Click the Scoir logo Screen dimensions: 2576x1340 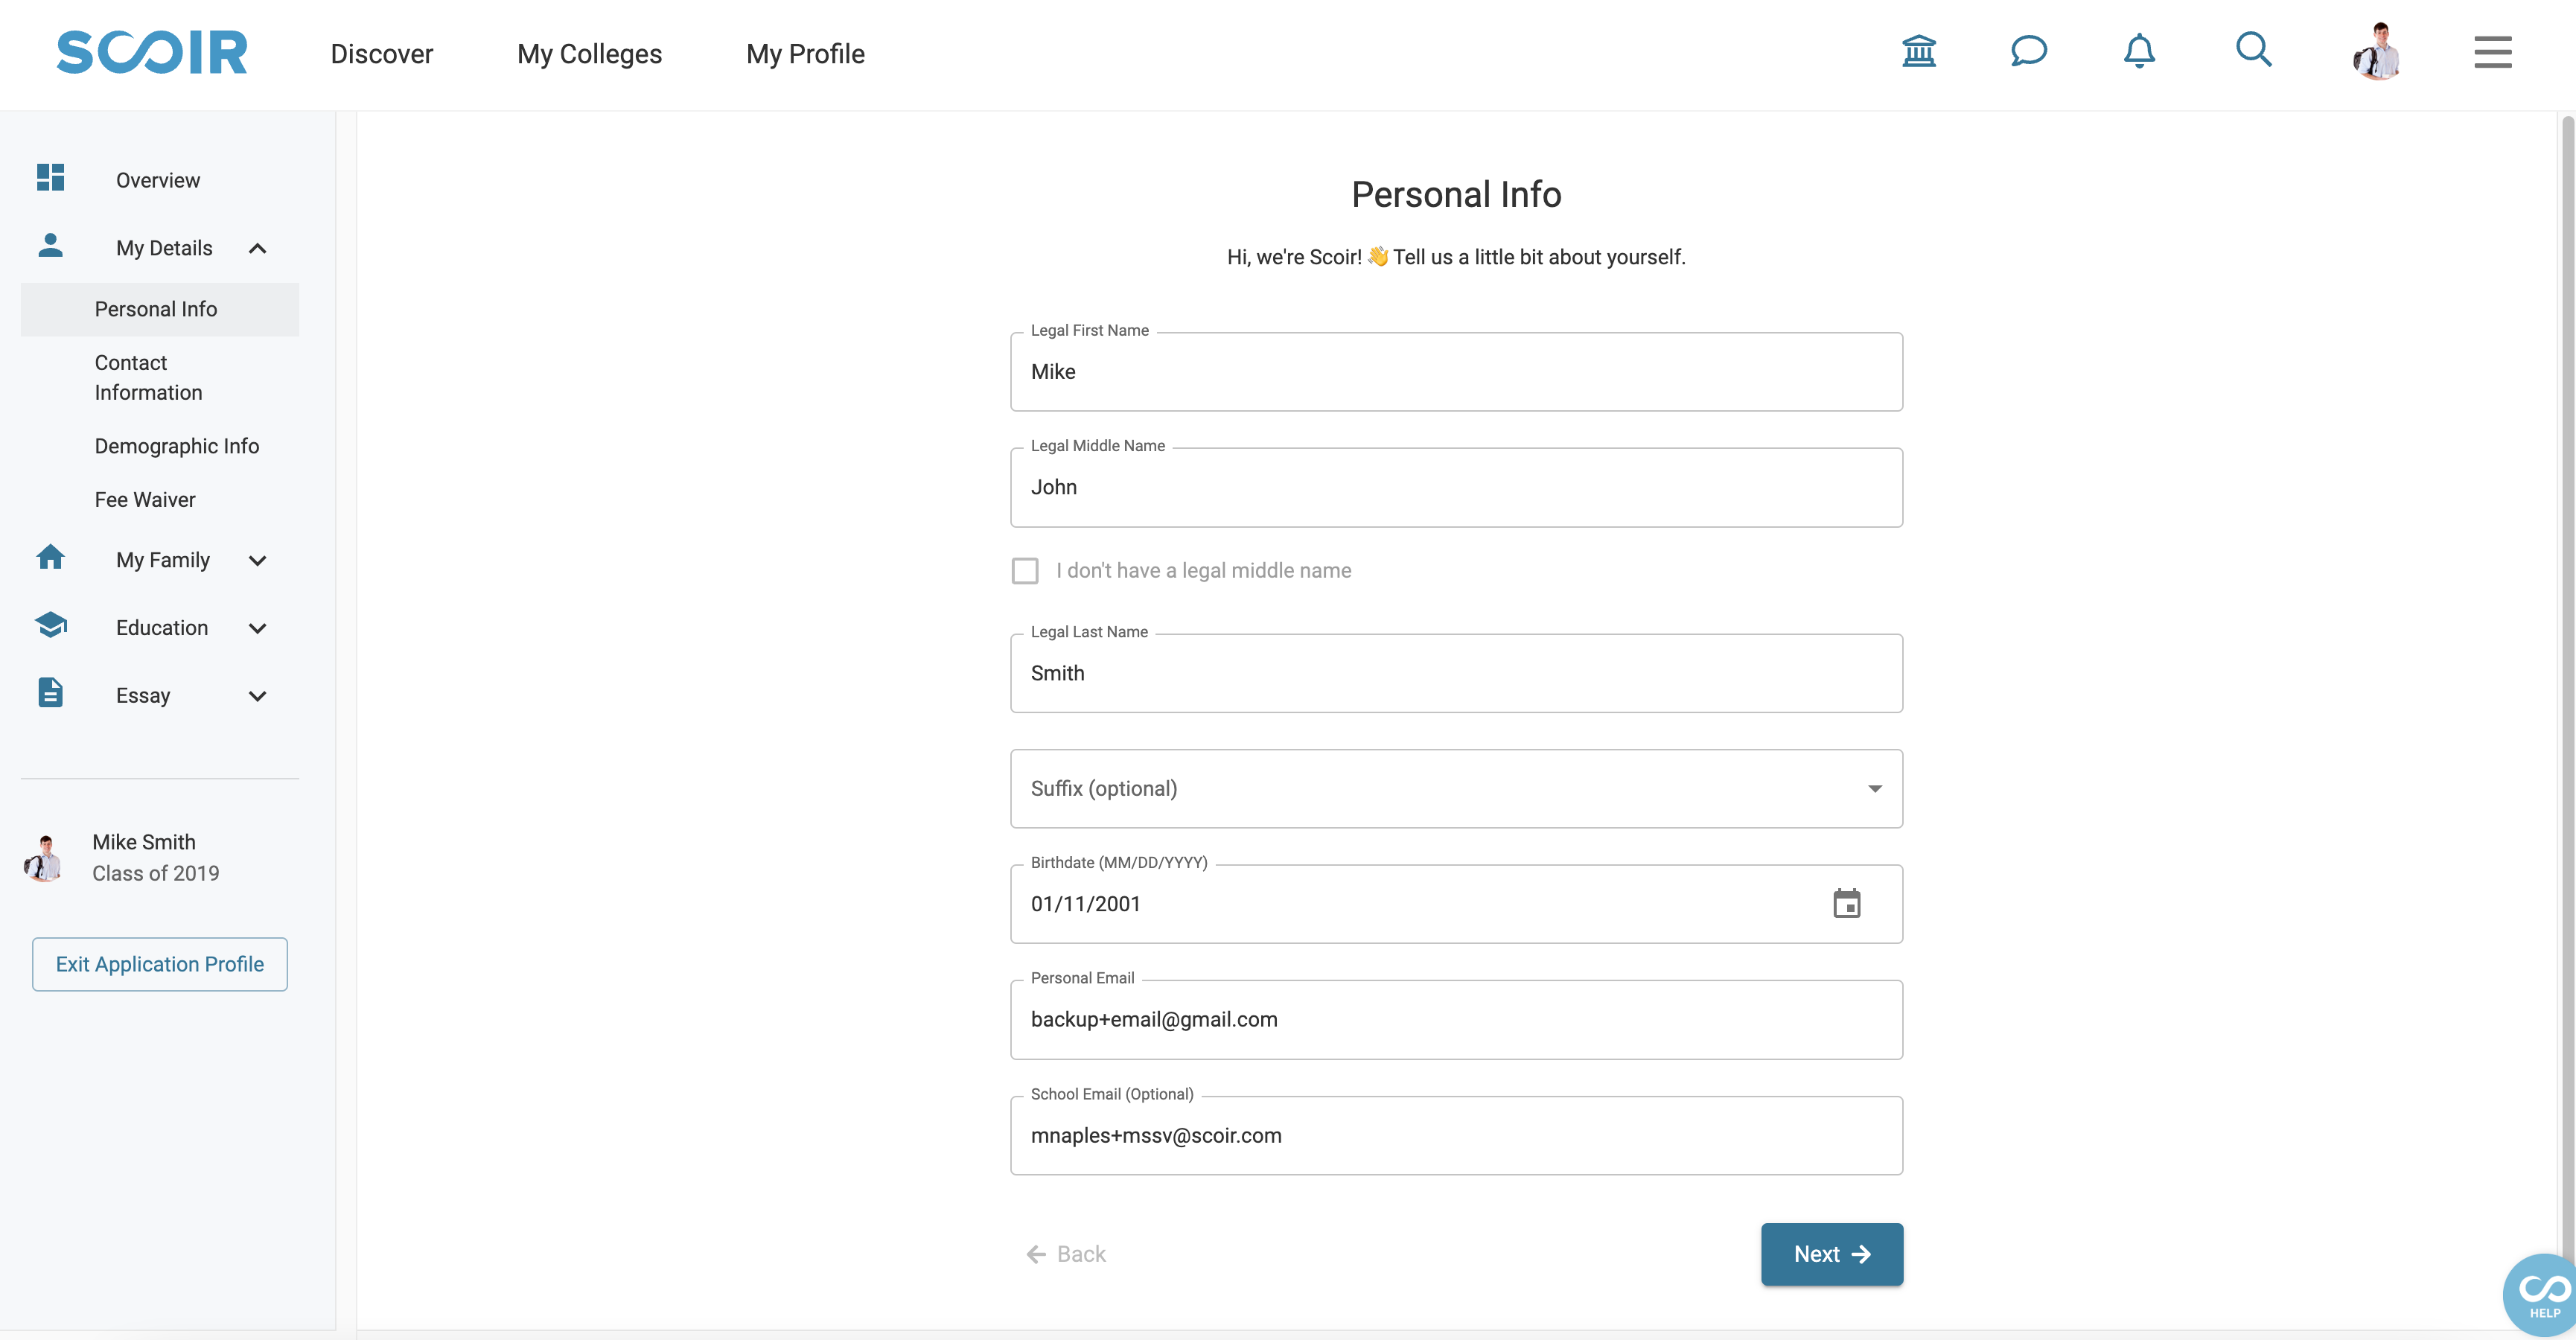pos(151,52)
